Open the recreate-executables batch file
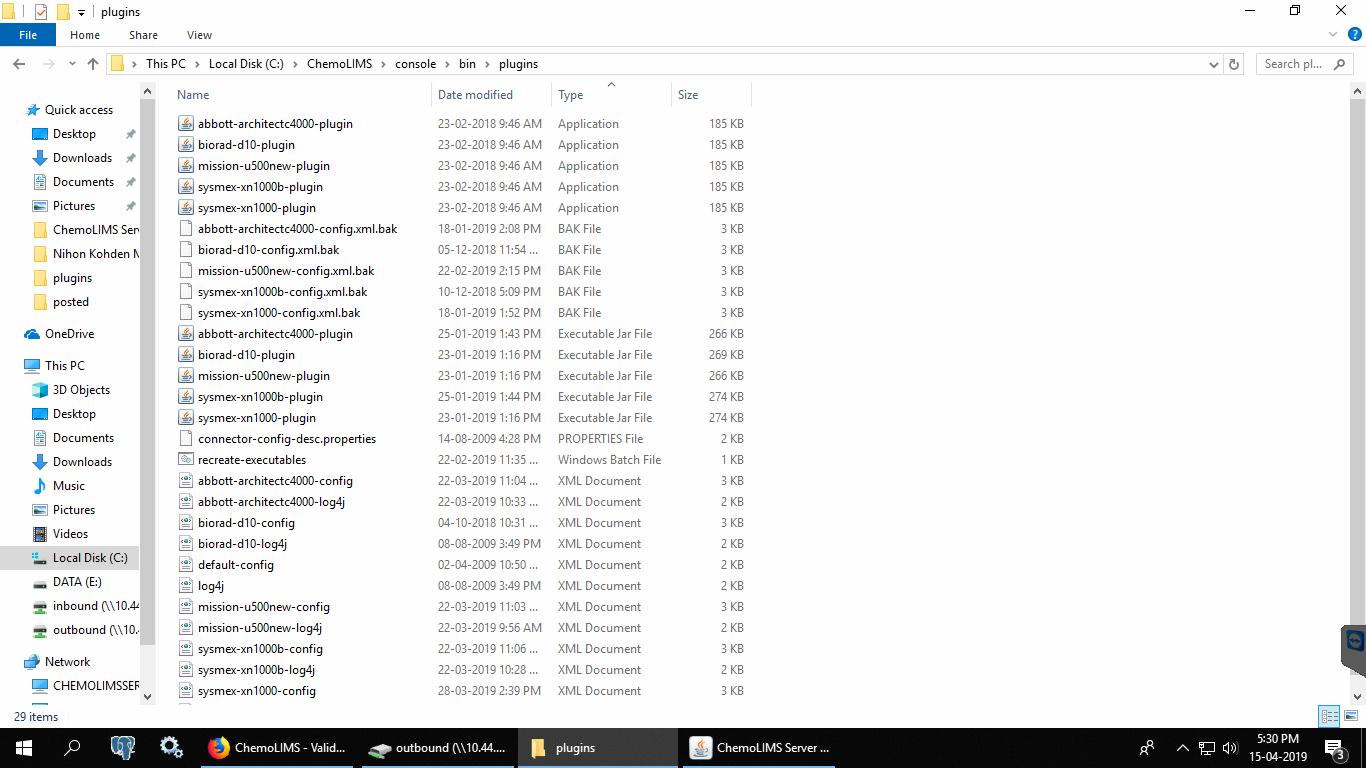1366x768 pixels. (x=252, y=460)
